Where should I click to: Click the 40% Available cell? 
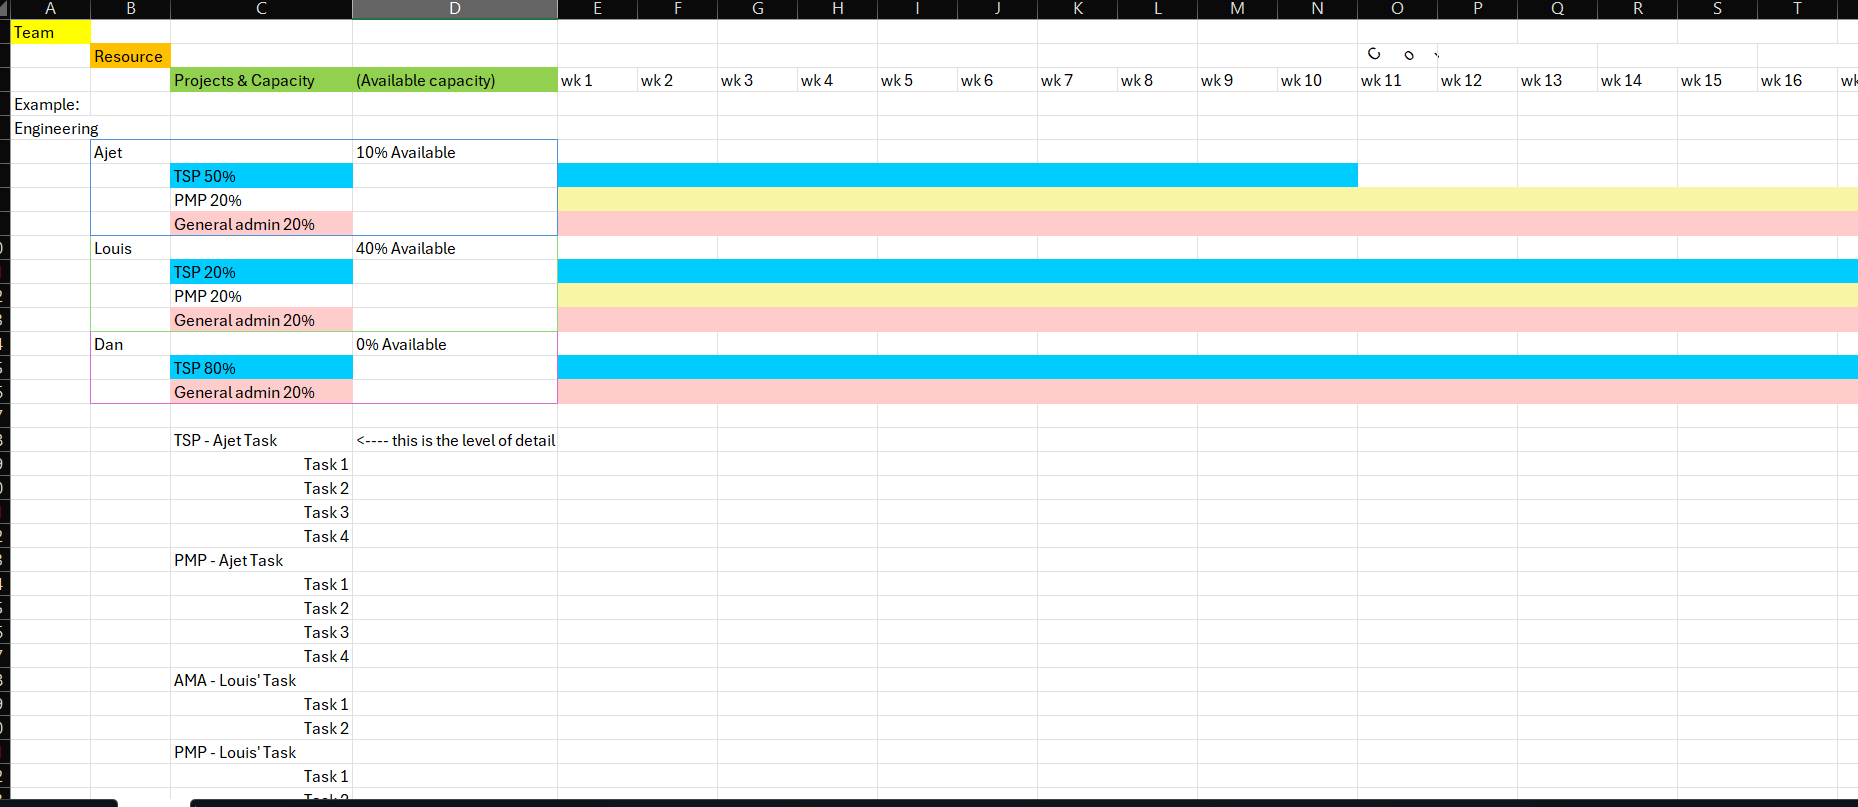pos(455,248)
